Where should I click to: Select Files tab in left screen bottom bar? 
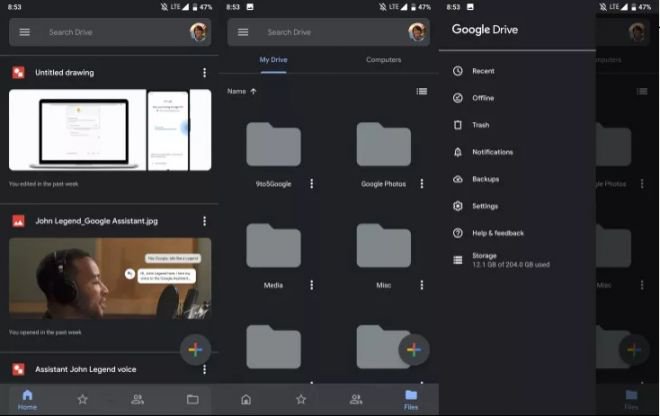click(193, 399)
